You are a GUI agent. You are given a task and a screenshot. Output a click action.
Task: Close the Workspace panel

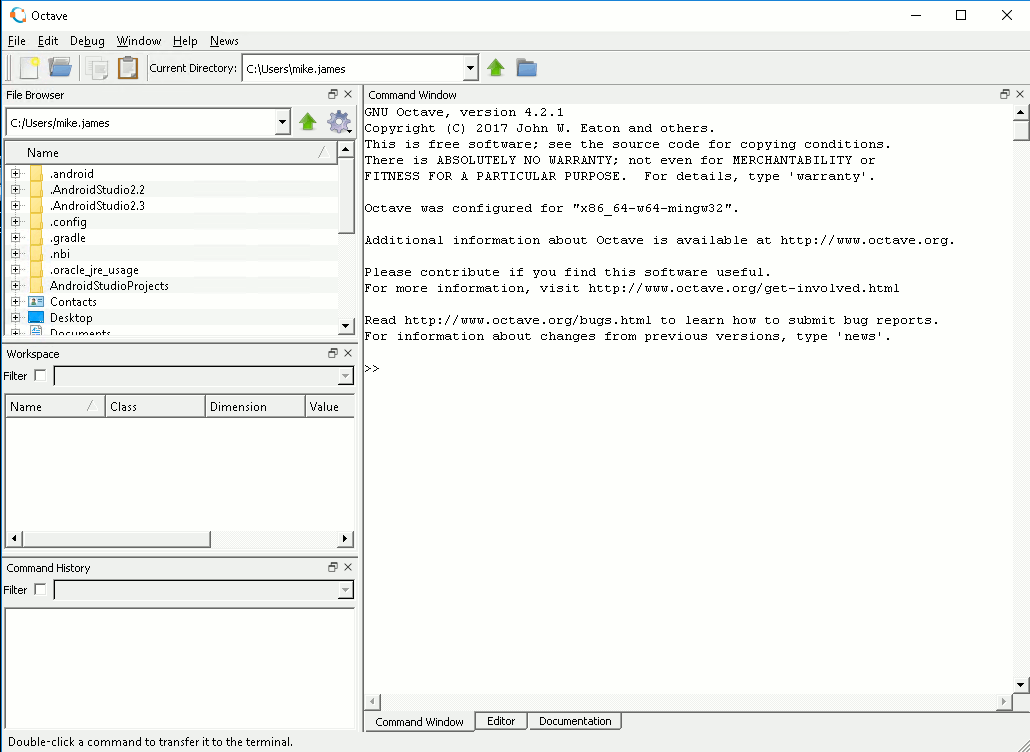[348, 353]
